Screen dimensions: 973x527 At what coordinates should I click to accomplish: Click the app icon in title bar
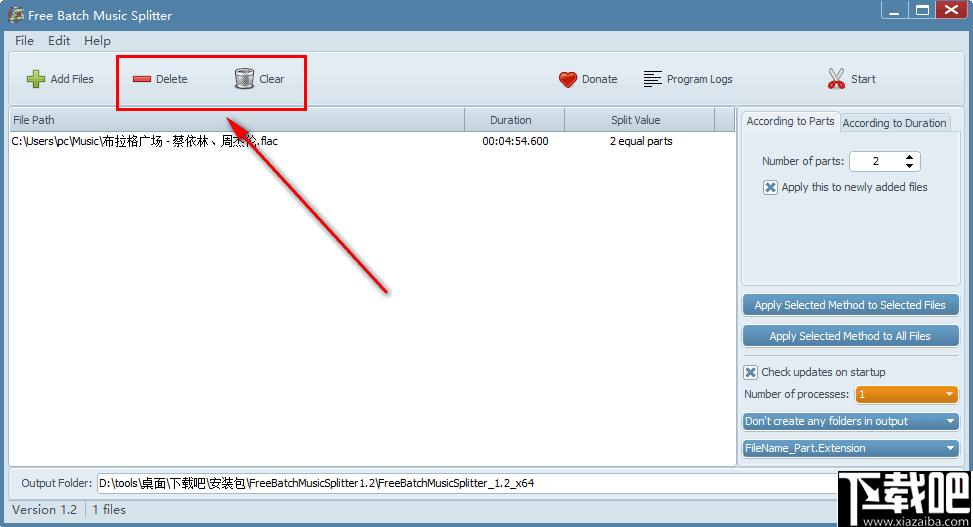[x=16, y=15]
